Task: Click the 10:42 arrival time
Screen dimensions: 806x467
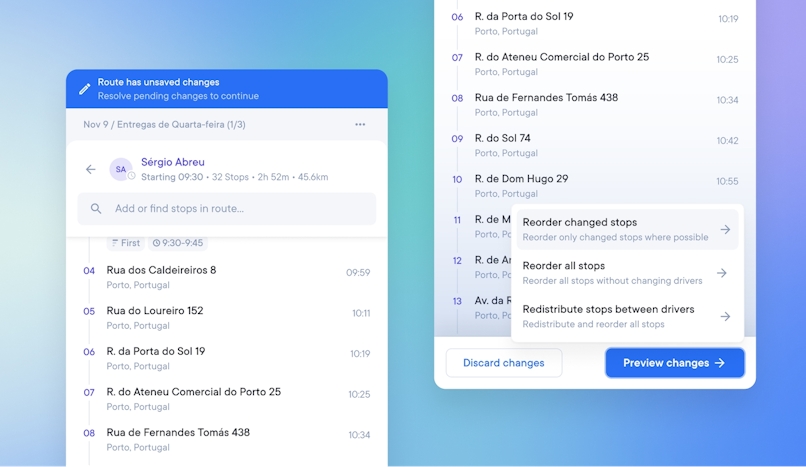Action: tap(727, 141)
